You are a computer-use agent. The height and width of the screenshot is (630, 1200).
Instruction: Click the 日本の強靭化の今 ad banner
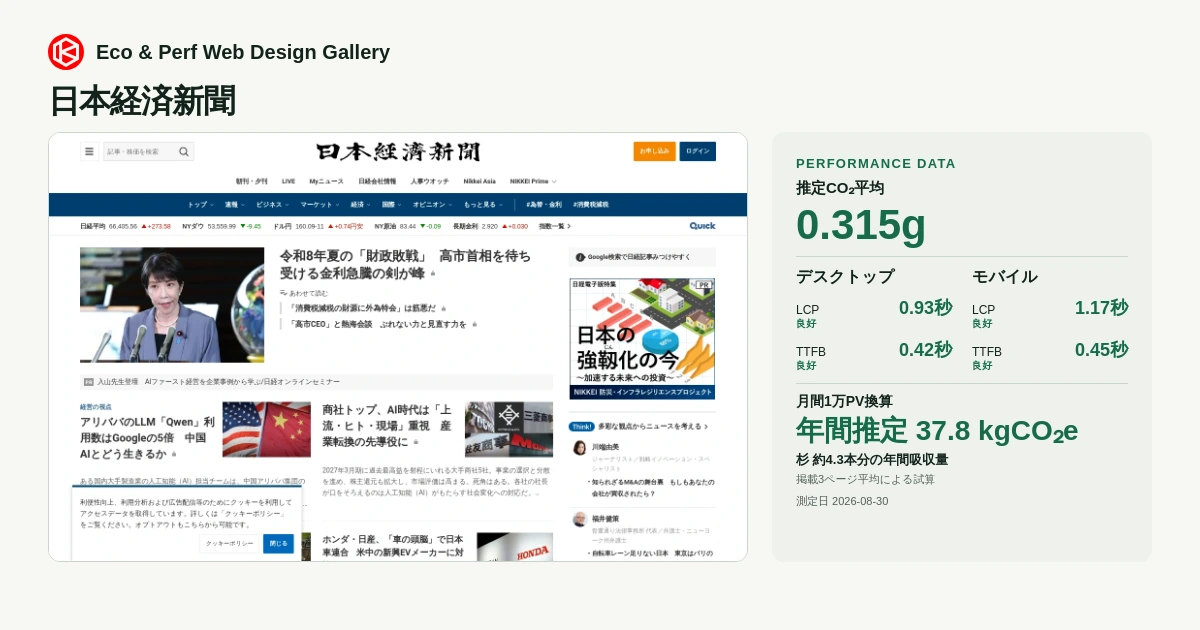pyautogui.click(x=642, y=338)
